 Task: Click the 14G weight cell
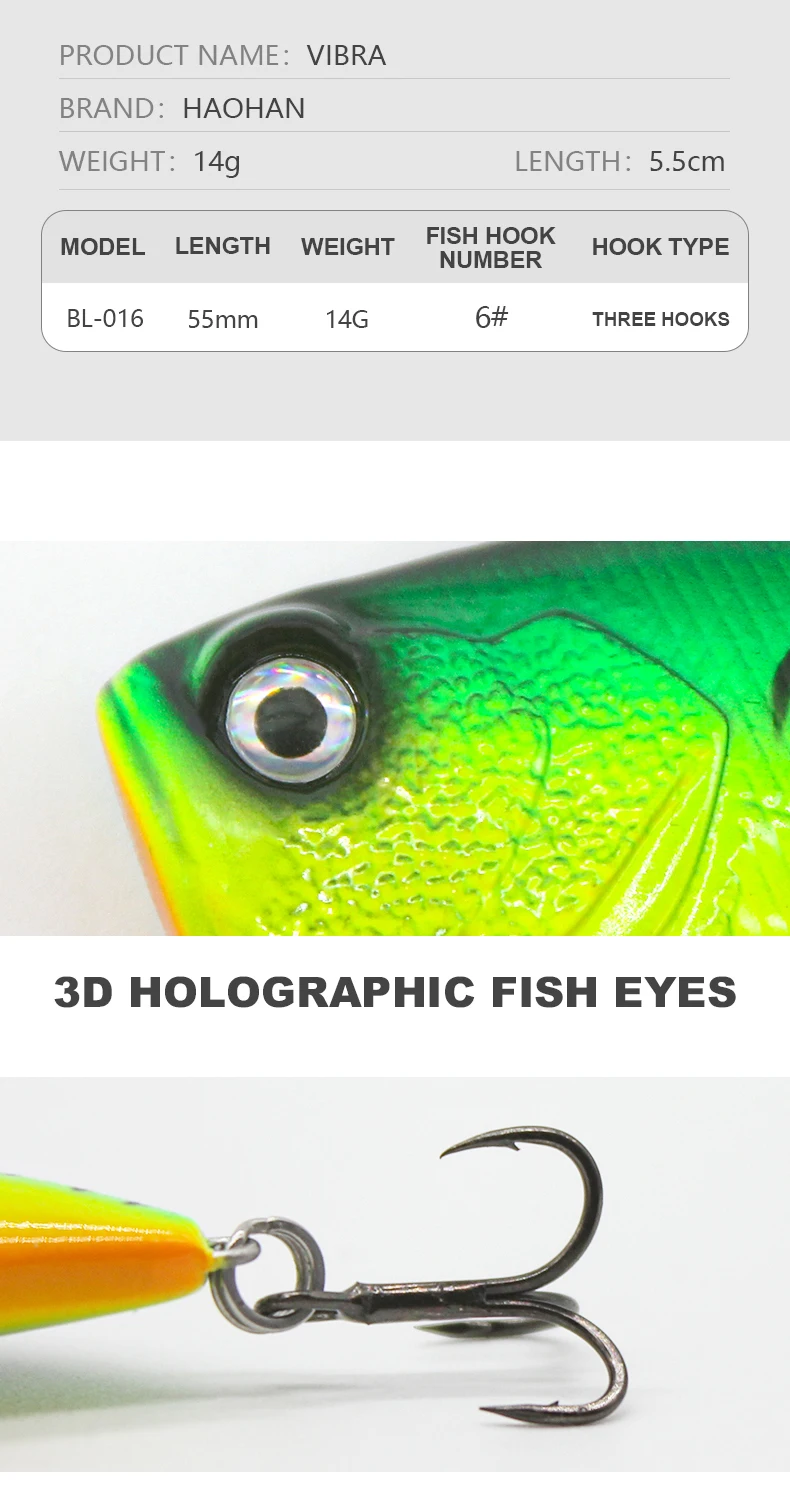point(347,320)
